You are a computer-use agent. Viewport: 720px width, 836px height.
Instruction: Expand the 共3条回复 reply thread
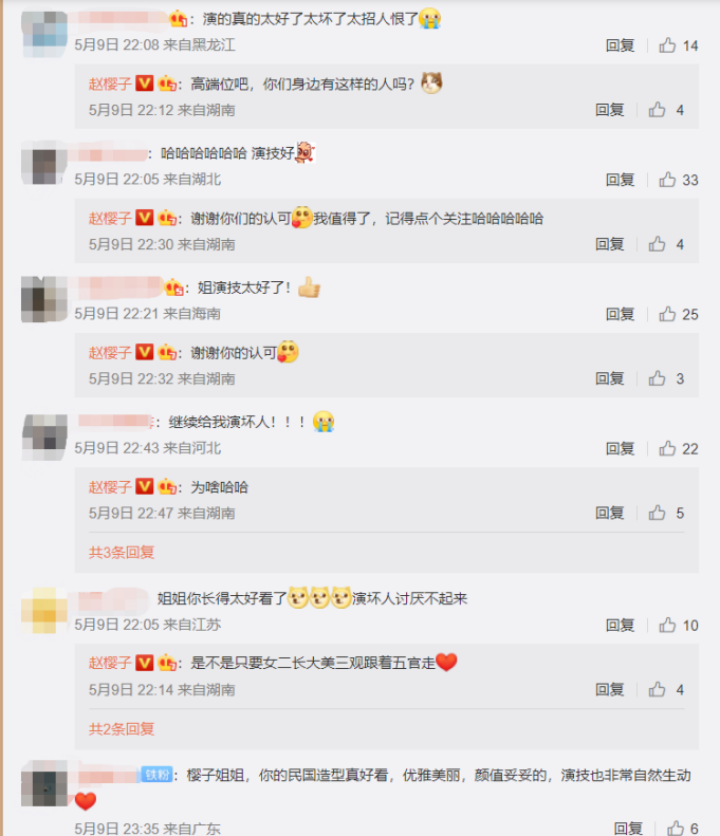click(122, 552)
